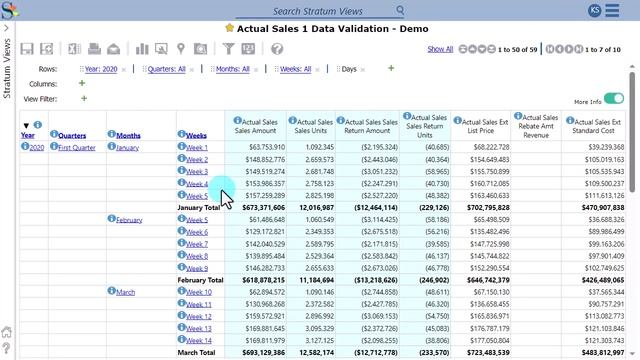Open the Months: All row filter
The height and width of the screenshot is (360, 640).
(233, 69)
